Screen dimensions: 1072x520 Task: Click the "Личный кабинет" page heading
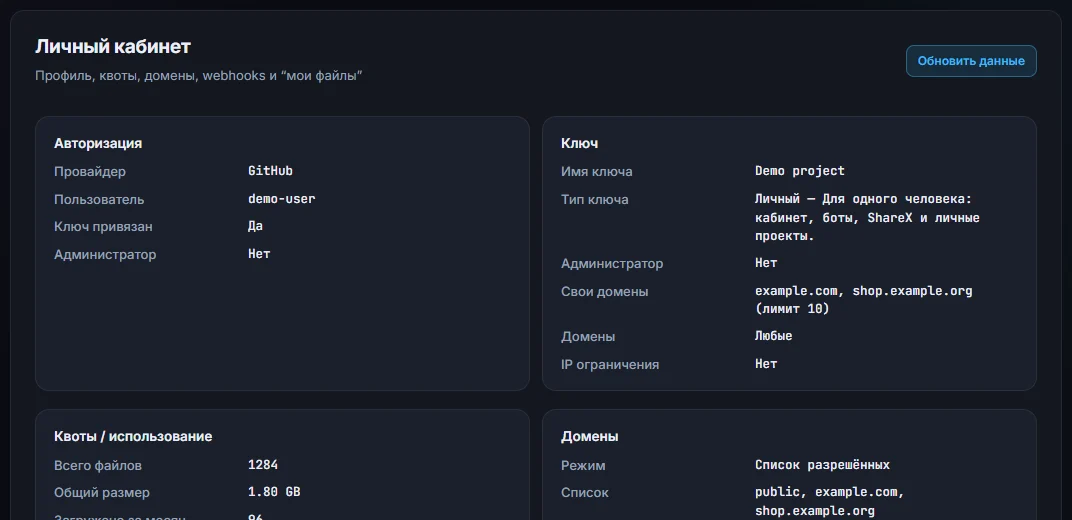[113, 46]
